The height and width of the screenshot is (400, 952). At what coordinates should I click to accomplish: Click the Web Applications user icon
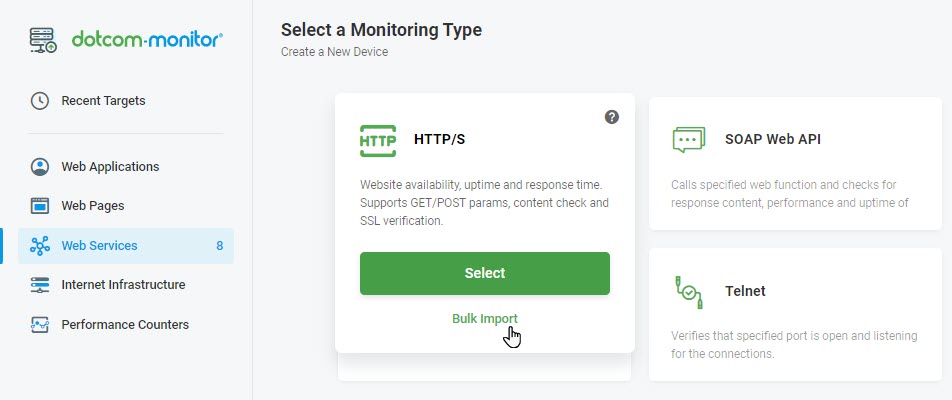click(x=40, y=167)
